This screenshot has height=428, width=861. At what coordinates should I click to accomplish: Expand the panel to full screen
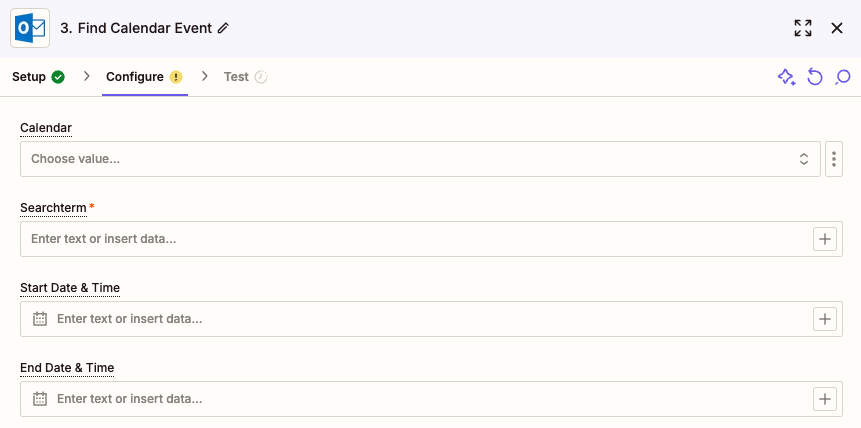pos(803,28)
